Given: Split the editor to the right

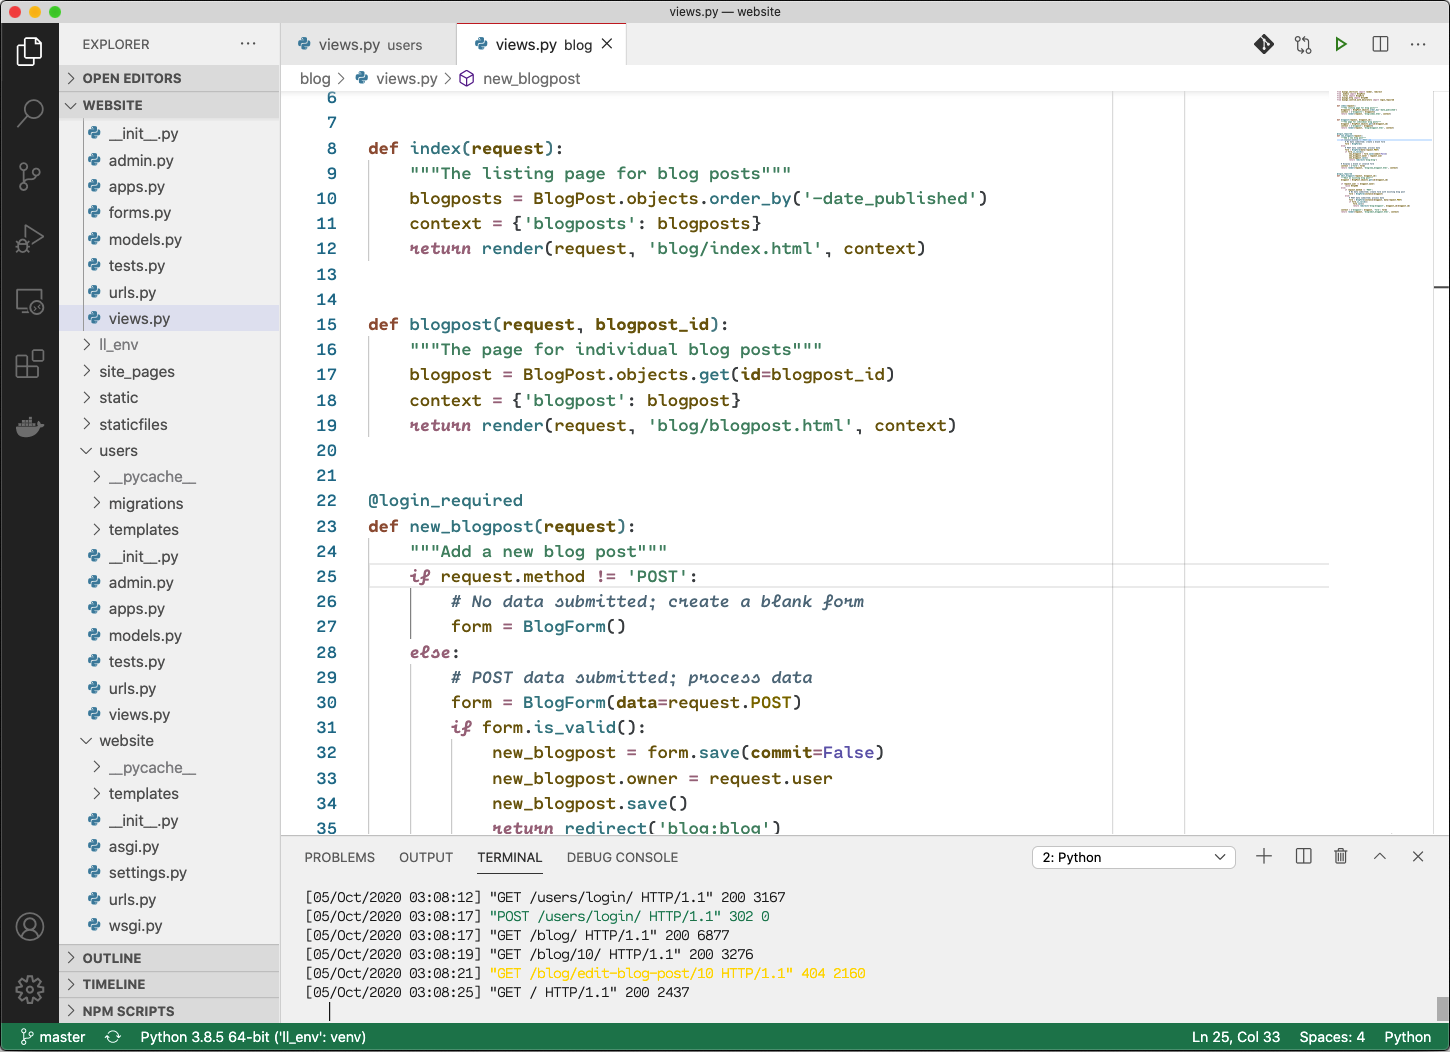Looking at the screenshot, I should click(1380, 44).
